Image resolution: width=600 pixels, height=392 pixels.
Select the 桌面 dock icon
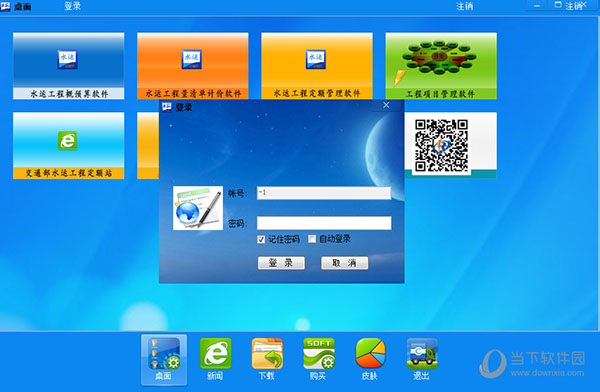(164, 360)
